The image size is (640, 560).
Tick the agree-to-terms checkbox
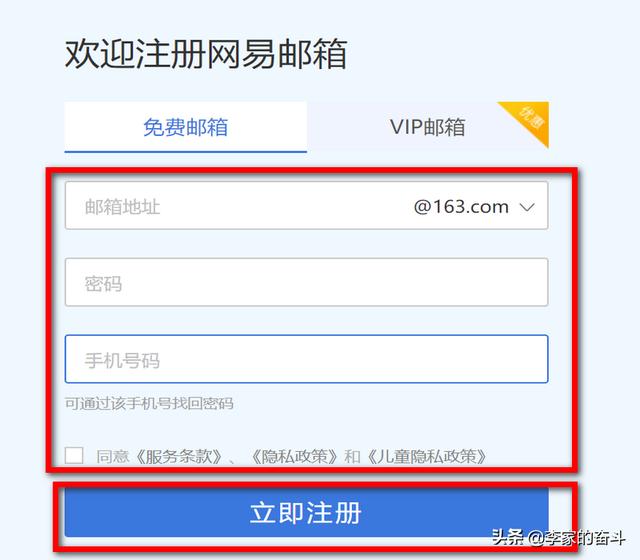[x=74, y=455]
